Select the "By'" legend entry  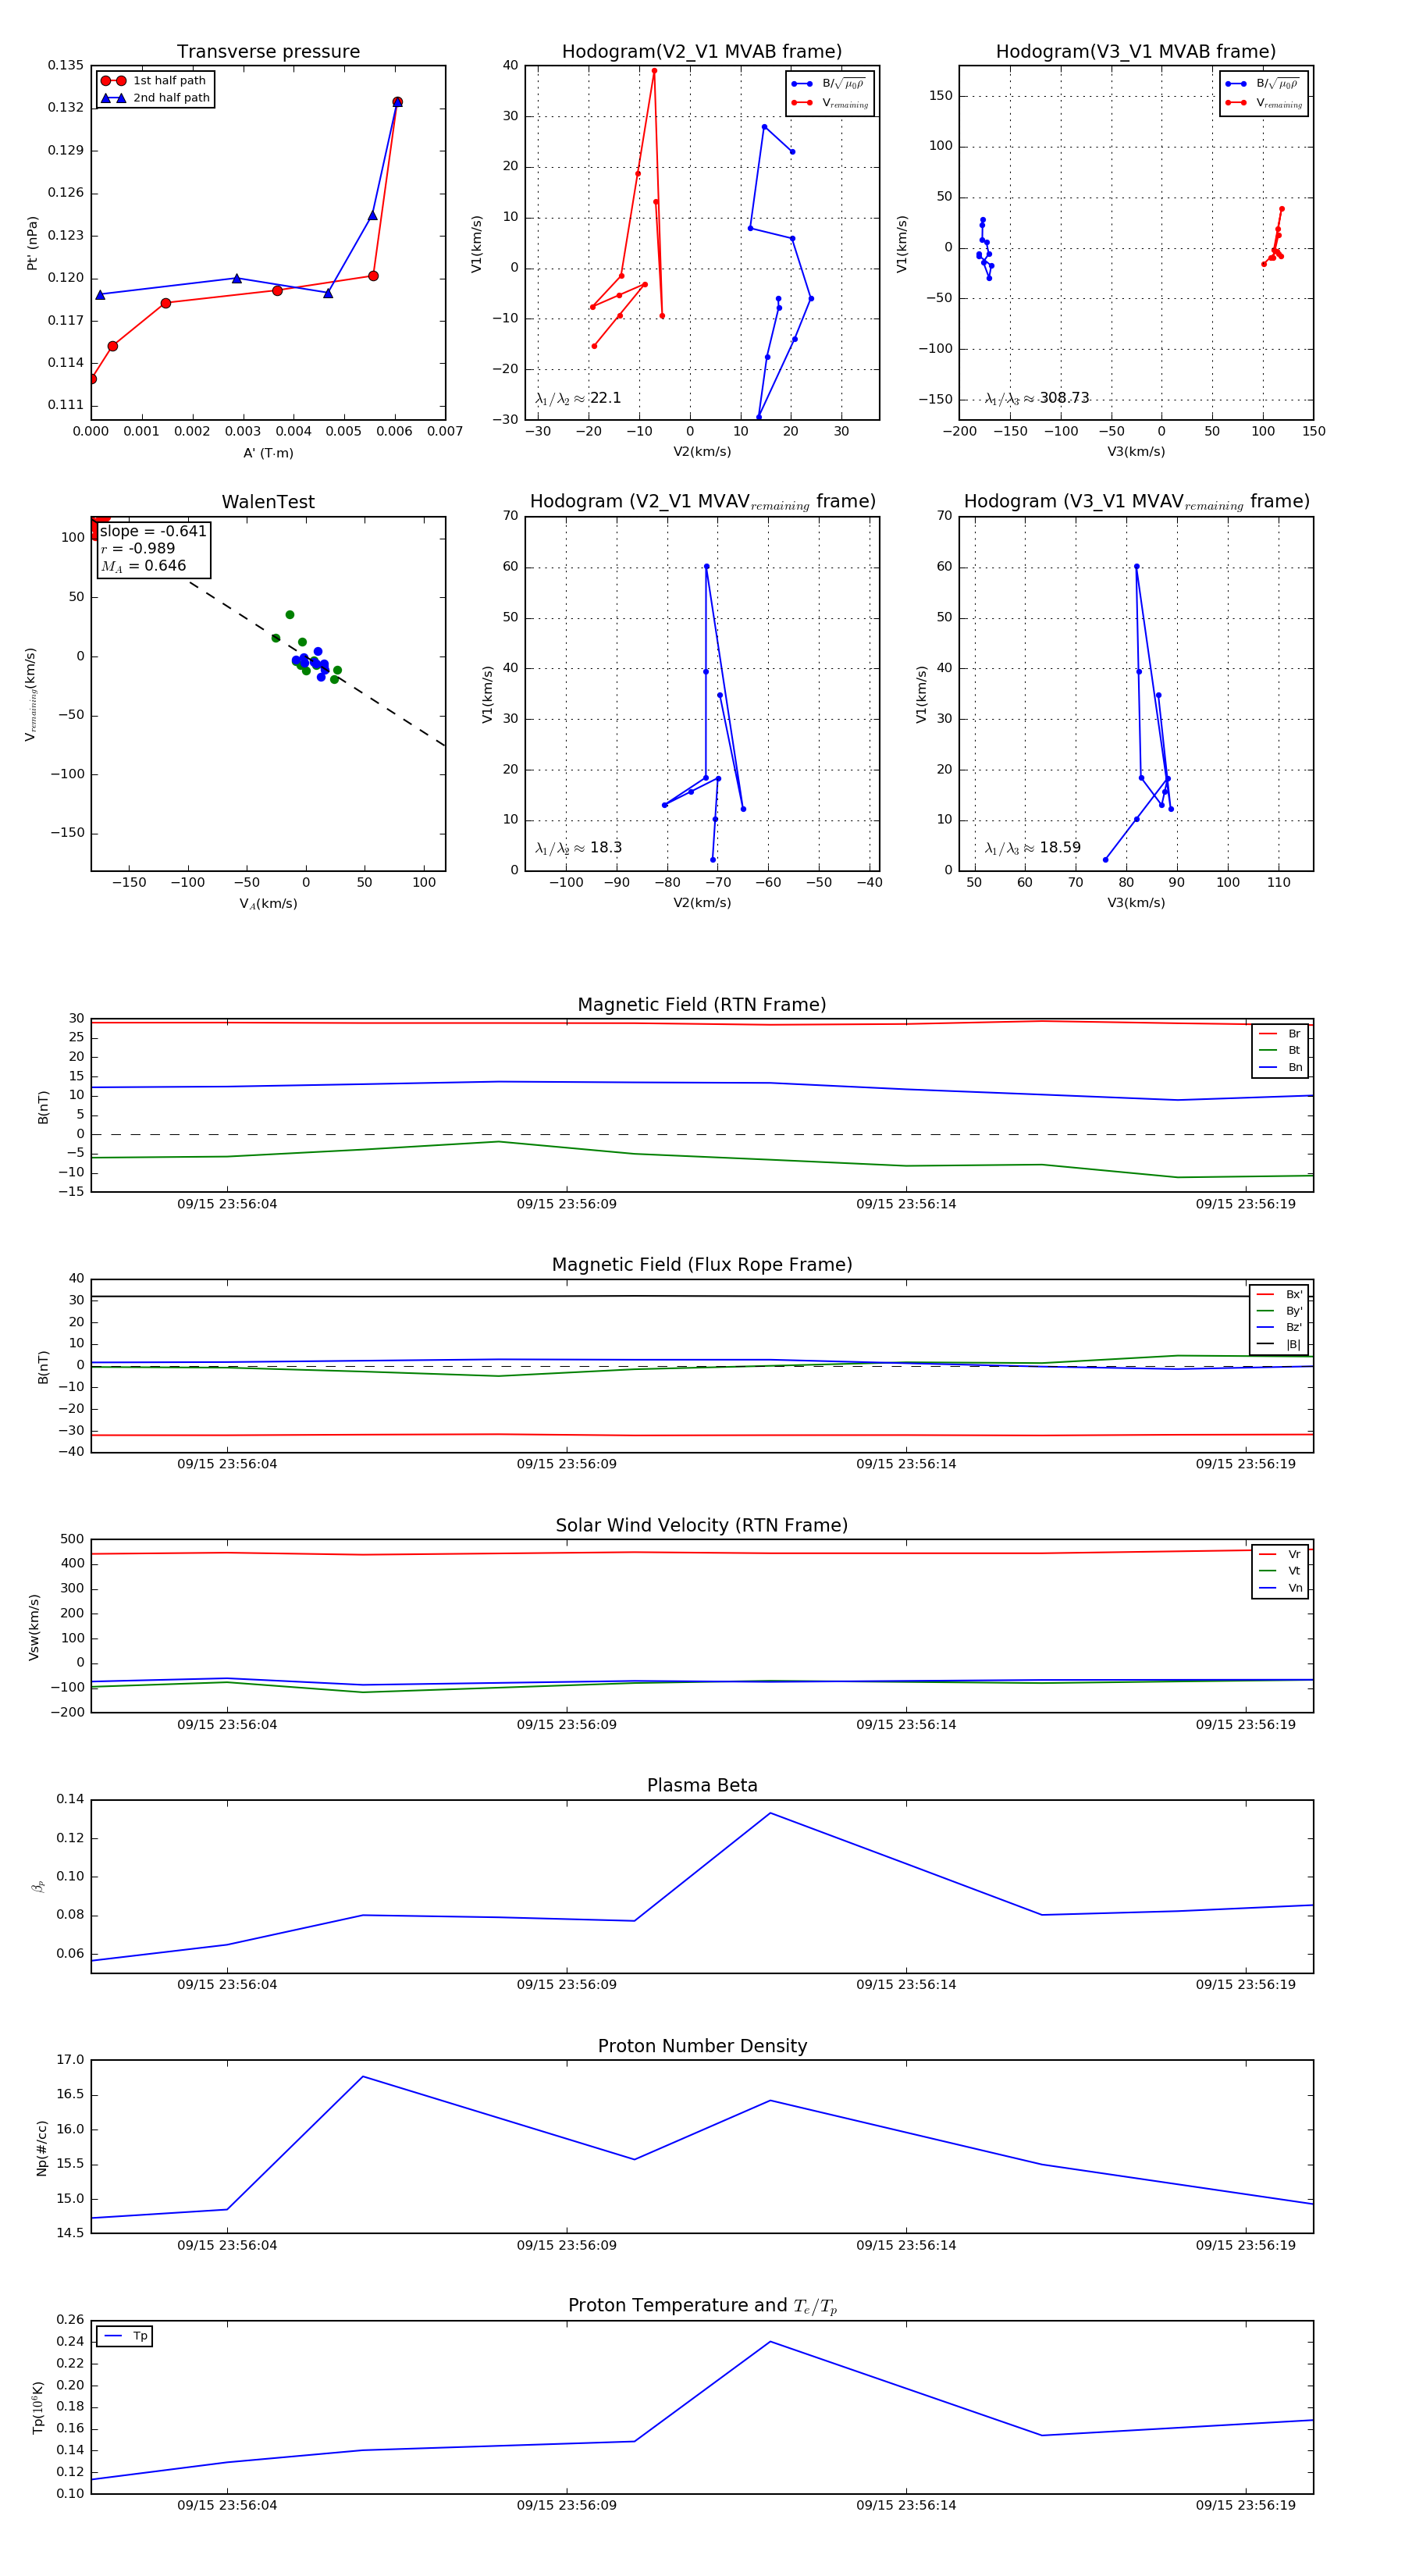pos(1279,1311)
